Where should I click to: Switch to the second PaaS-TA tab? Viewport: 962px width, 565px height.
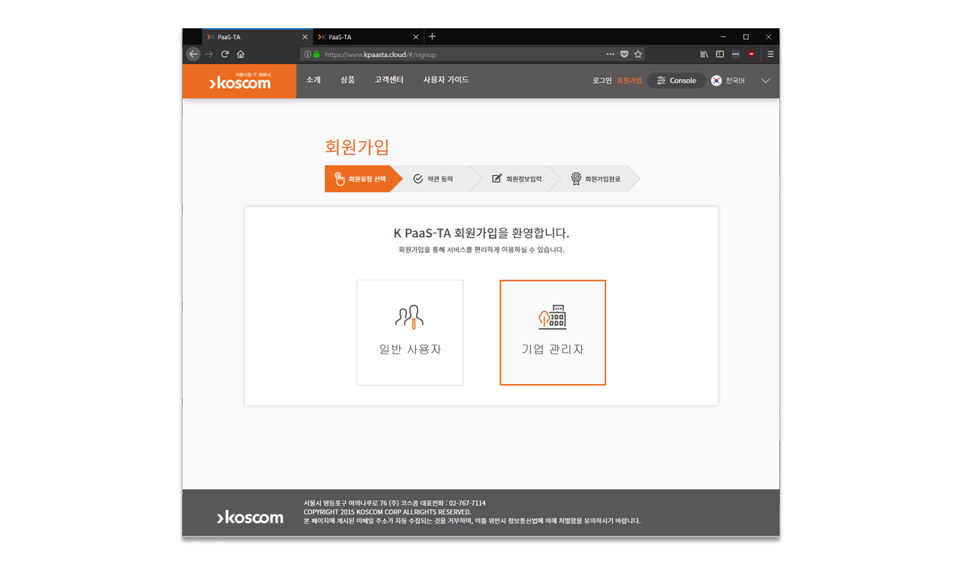(365, 37)
